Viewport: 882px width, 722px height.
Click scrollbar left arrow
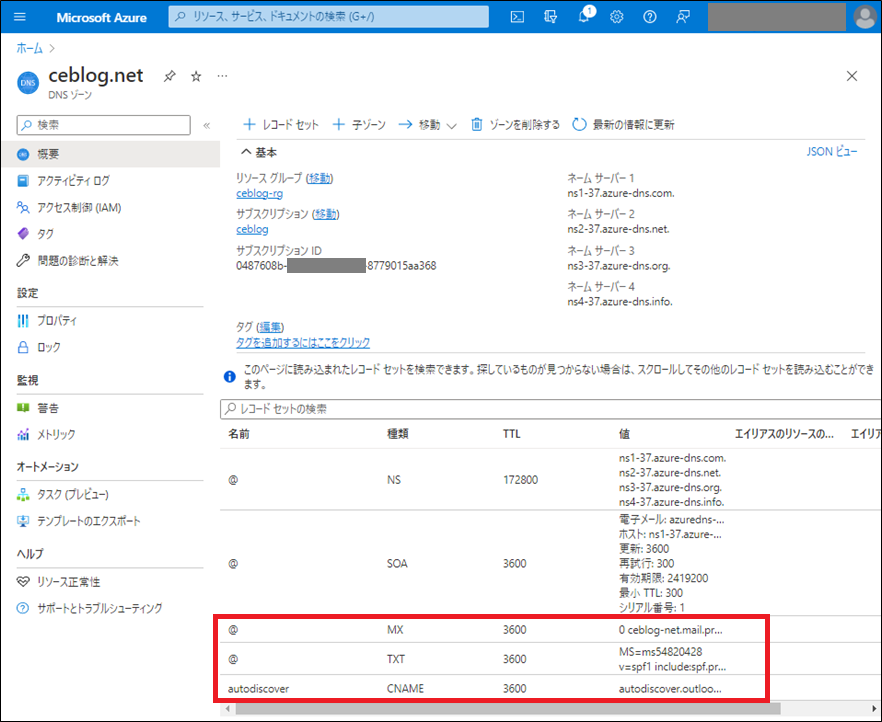point(227,709)
